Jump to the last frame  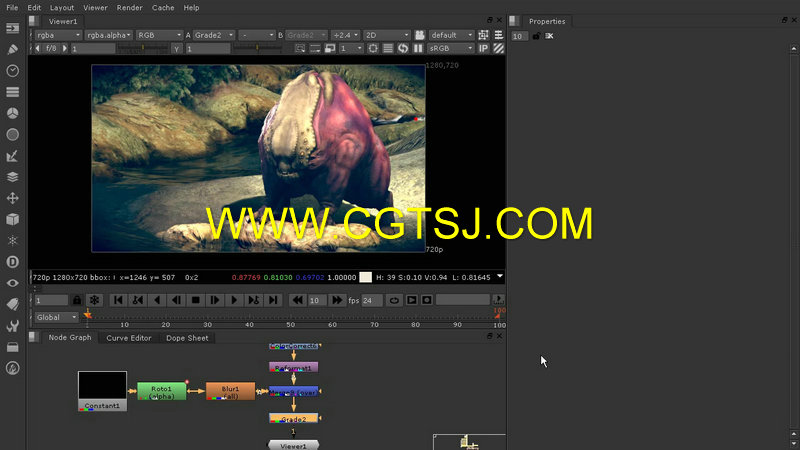point(273,300)
